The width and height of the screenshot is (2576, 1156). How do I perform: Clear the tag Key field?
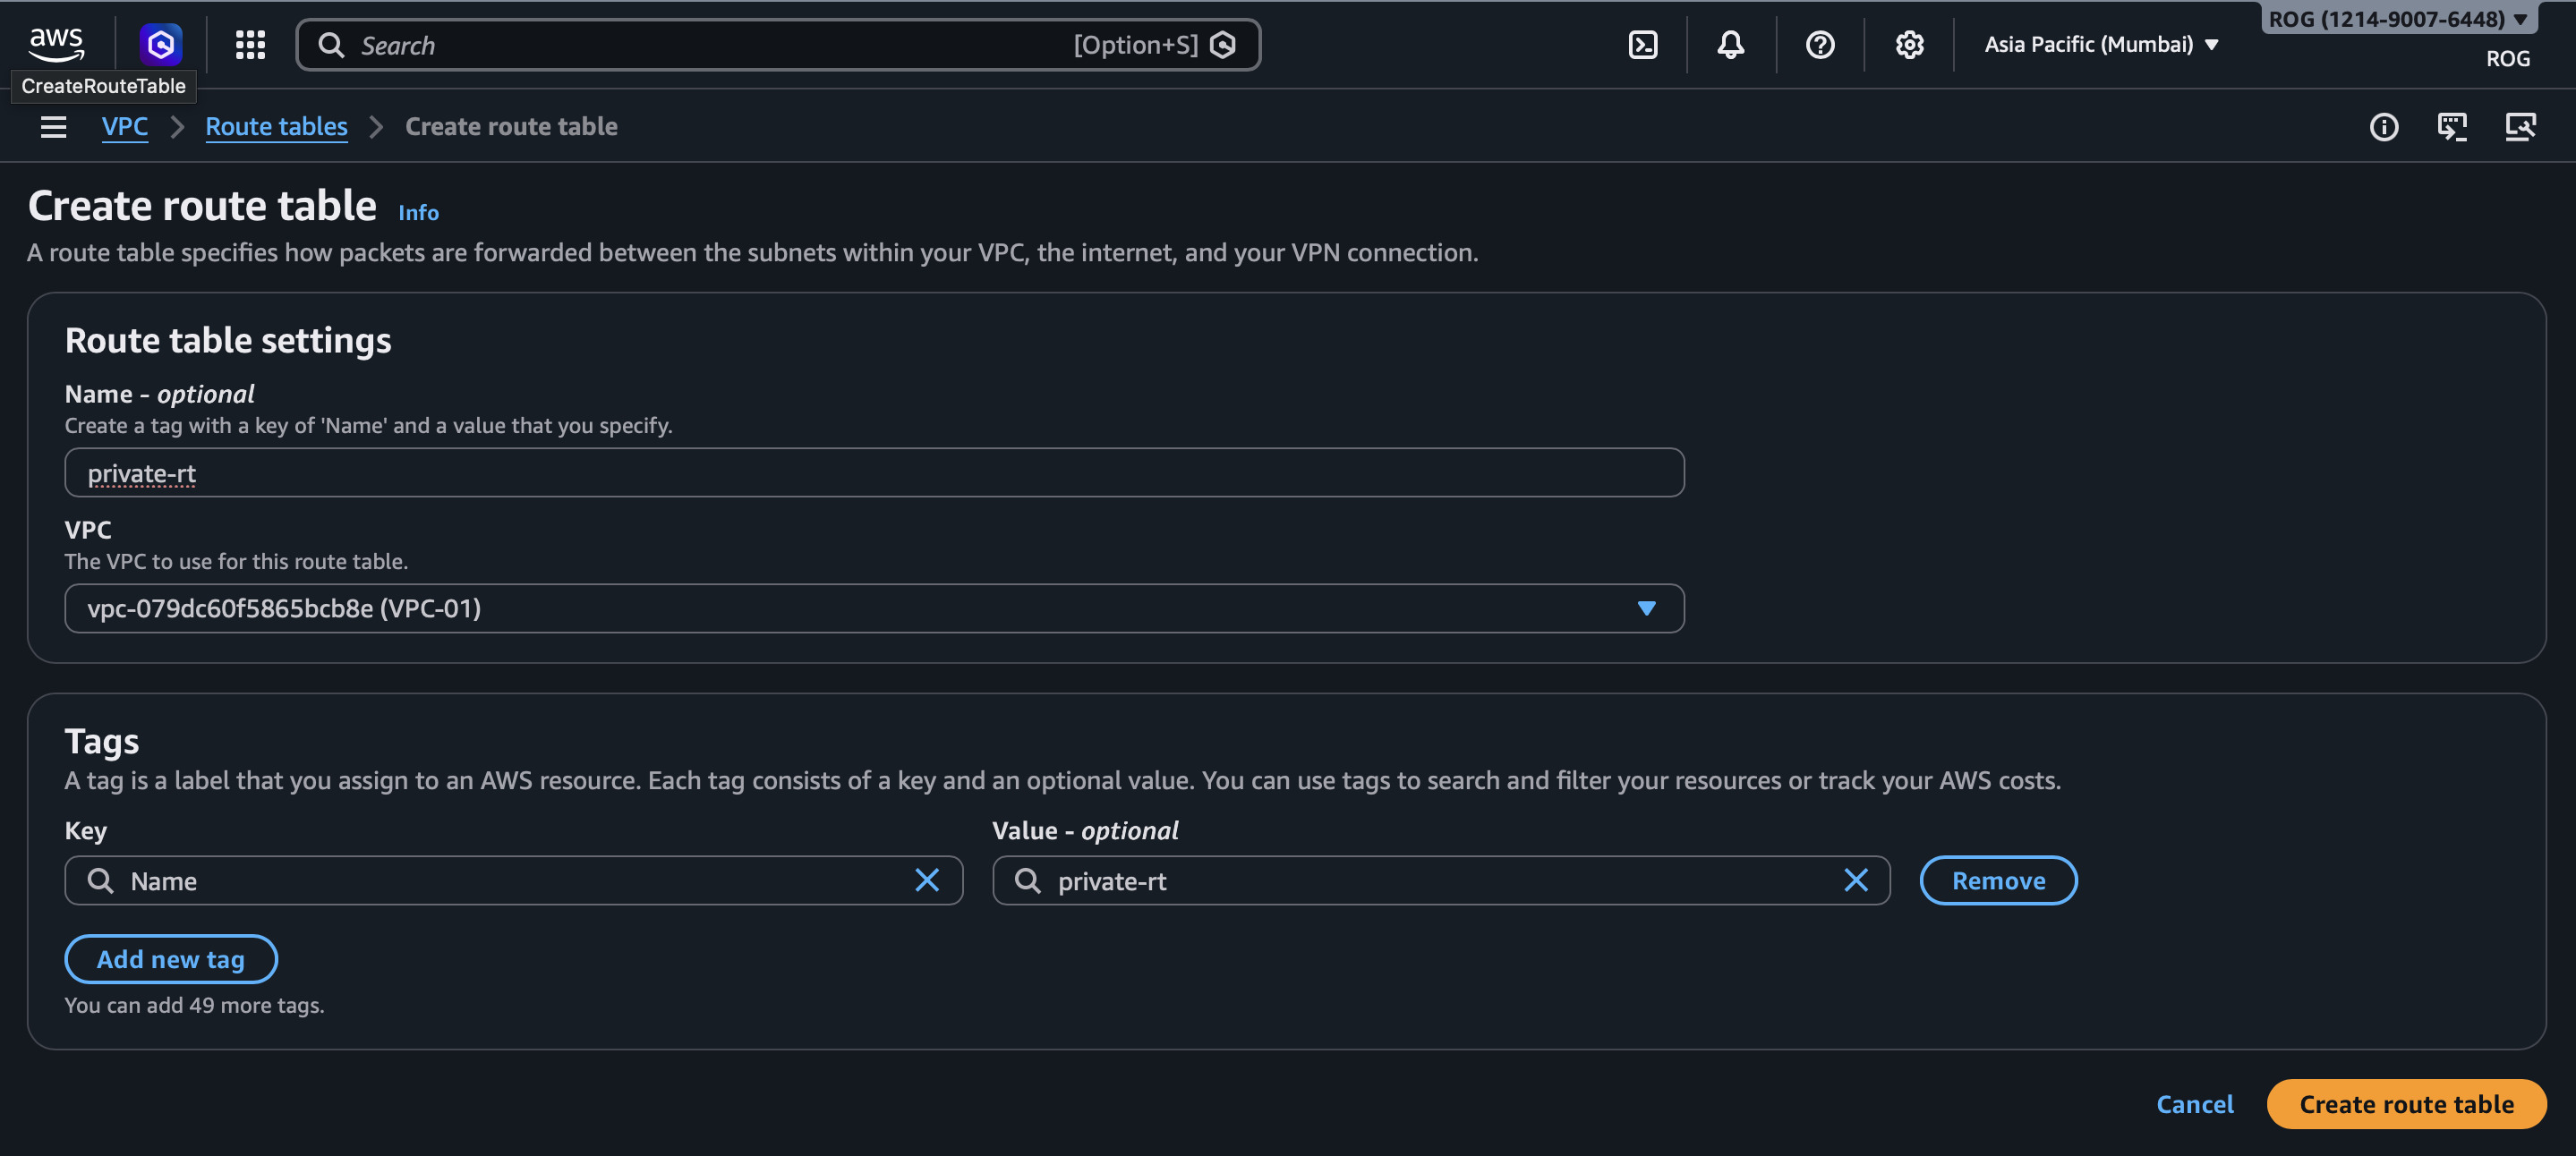point(926,880)
